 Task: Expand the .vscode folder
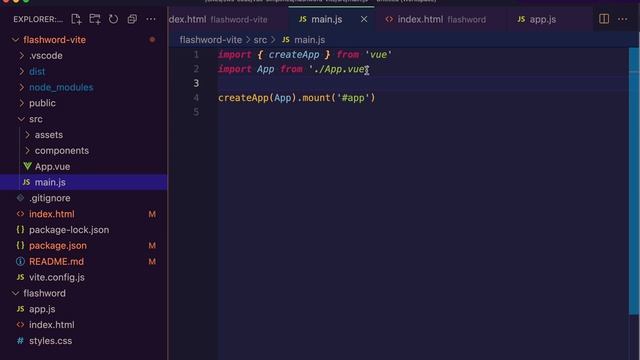tap(22, 56)
